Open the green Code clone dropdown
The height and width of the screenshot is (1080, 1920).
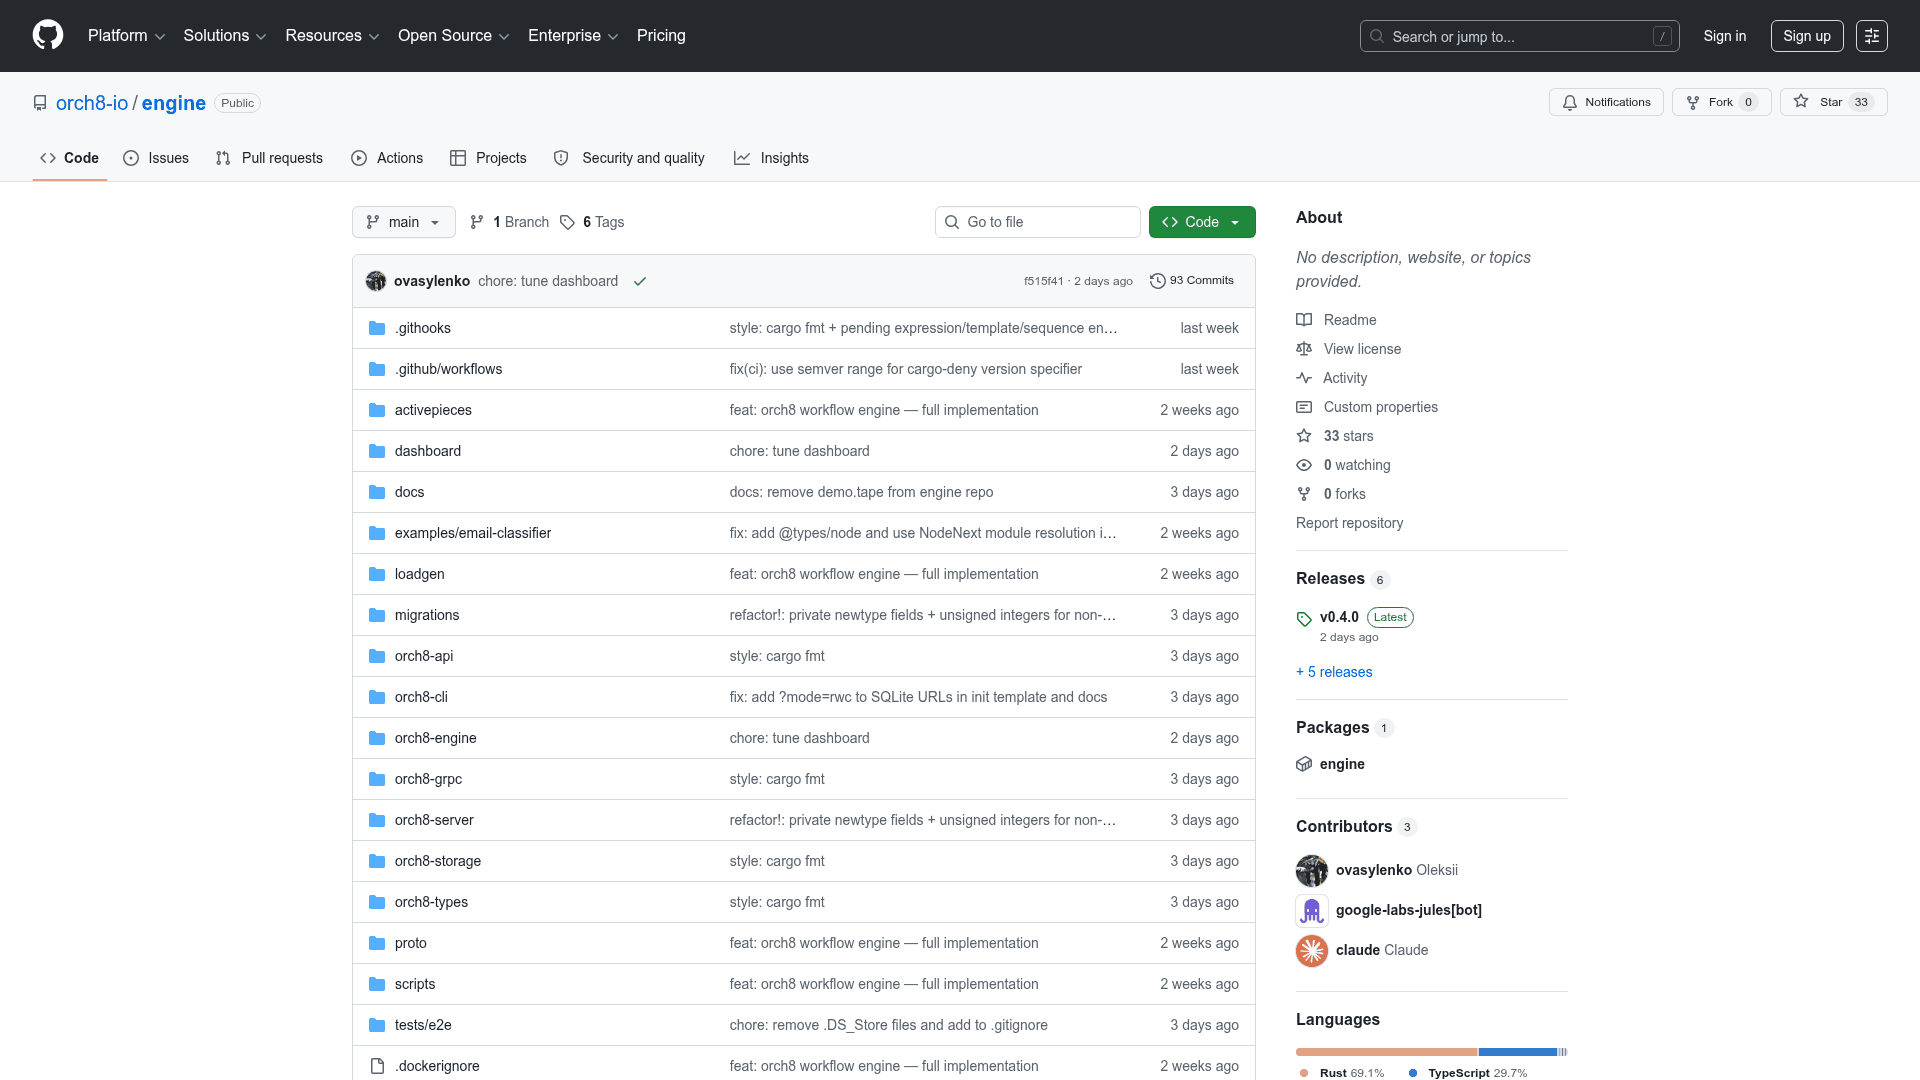(x=1202, y=222)
